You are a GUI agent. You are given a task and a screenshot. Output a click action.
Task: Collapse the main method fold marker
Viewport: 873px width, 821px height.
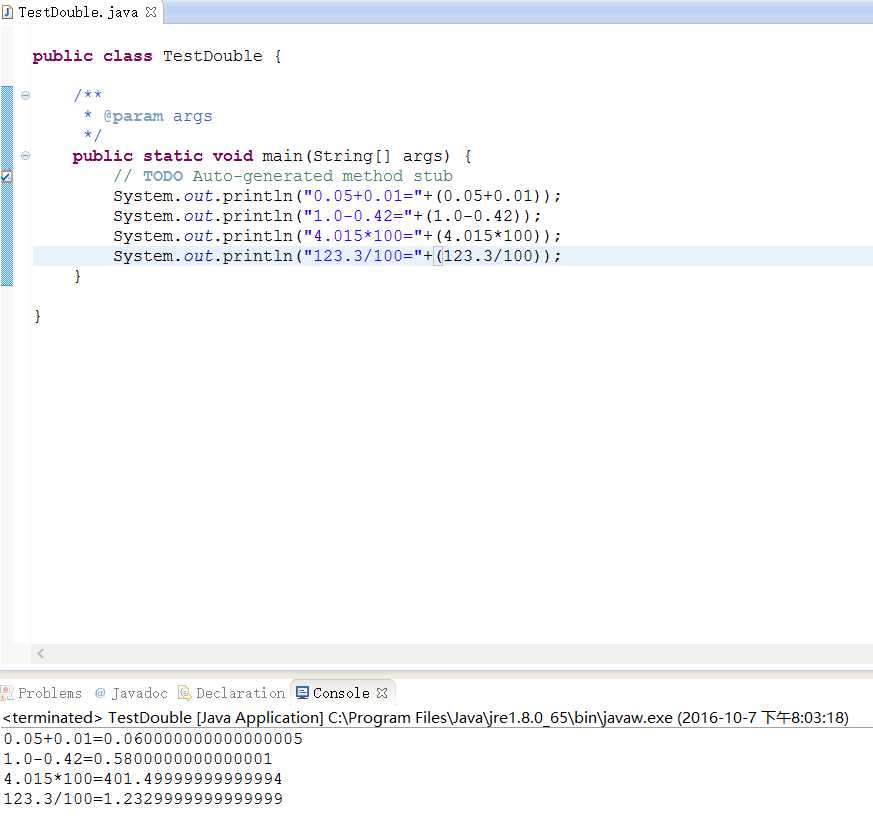[x=26, y=156]
